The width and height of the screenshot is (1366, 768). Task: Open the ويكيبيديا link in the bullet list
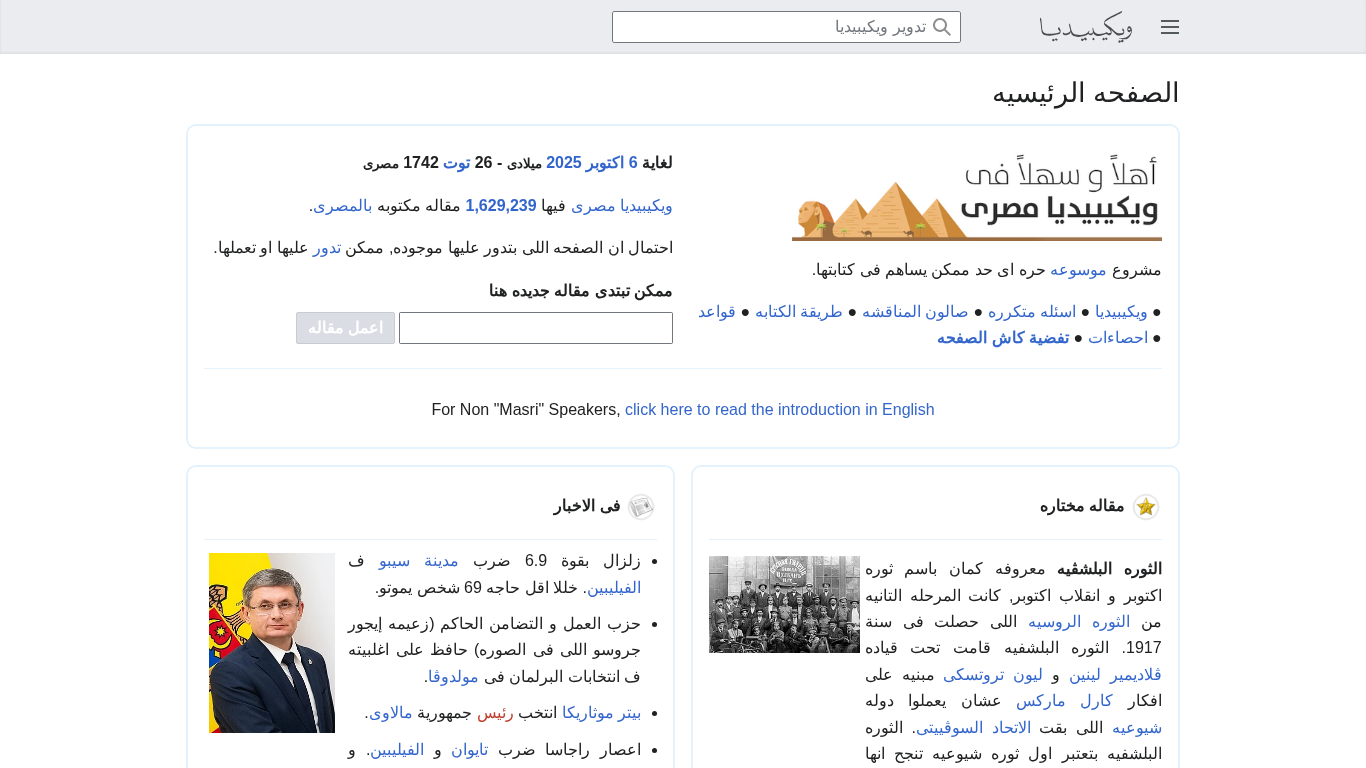point(1122,312)
